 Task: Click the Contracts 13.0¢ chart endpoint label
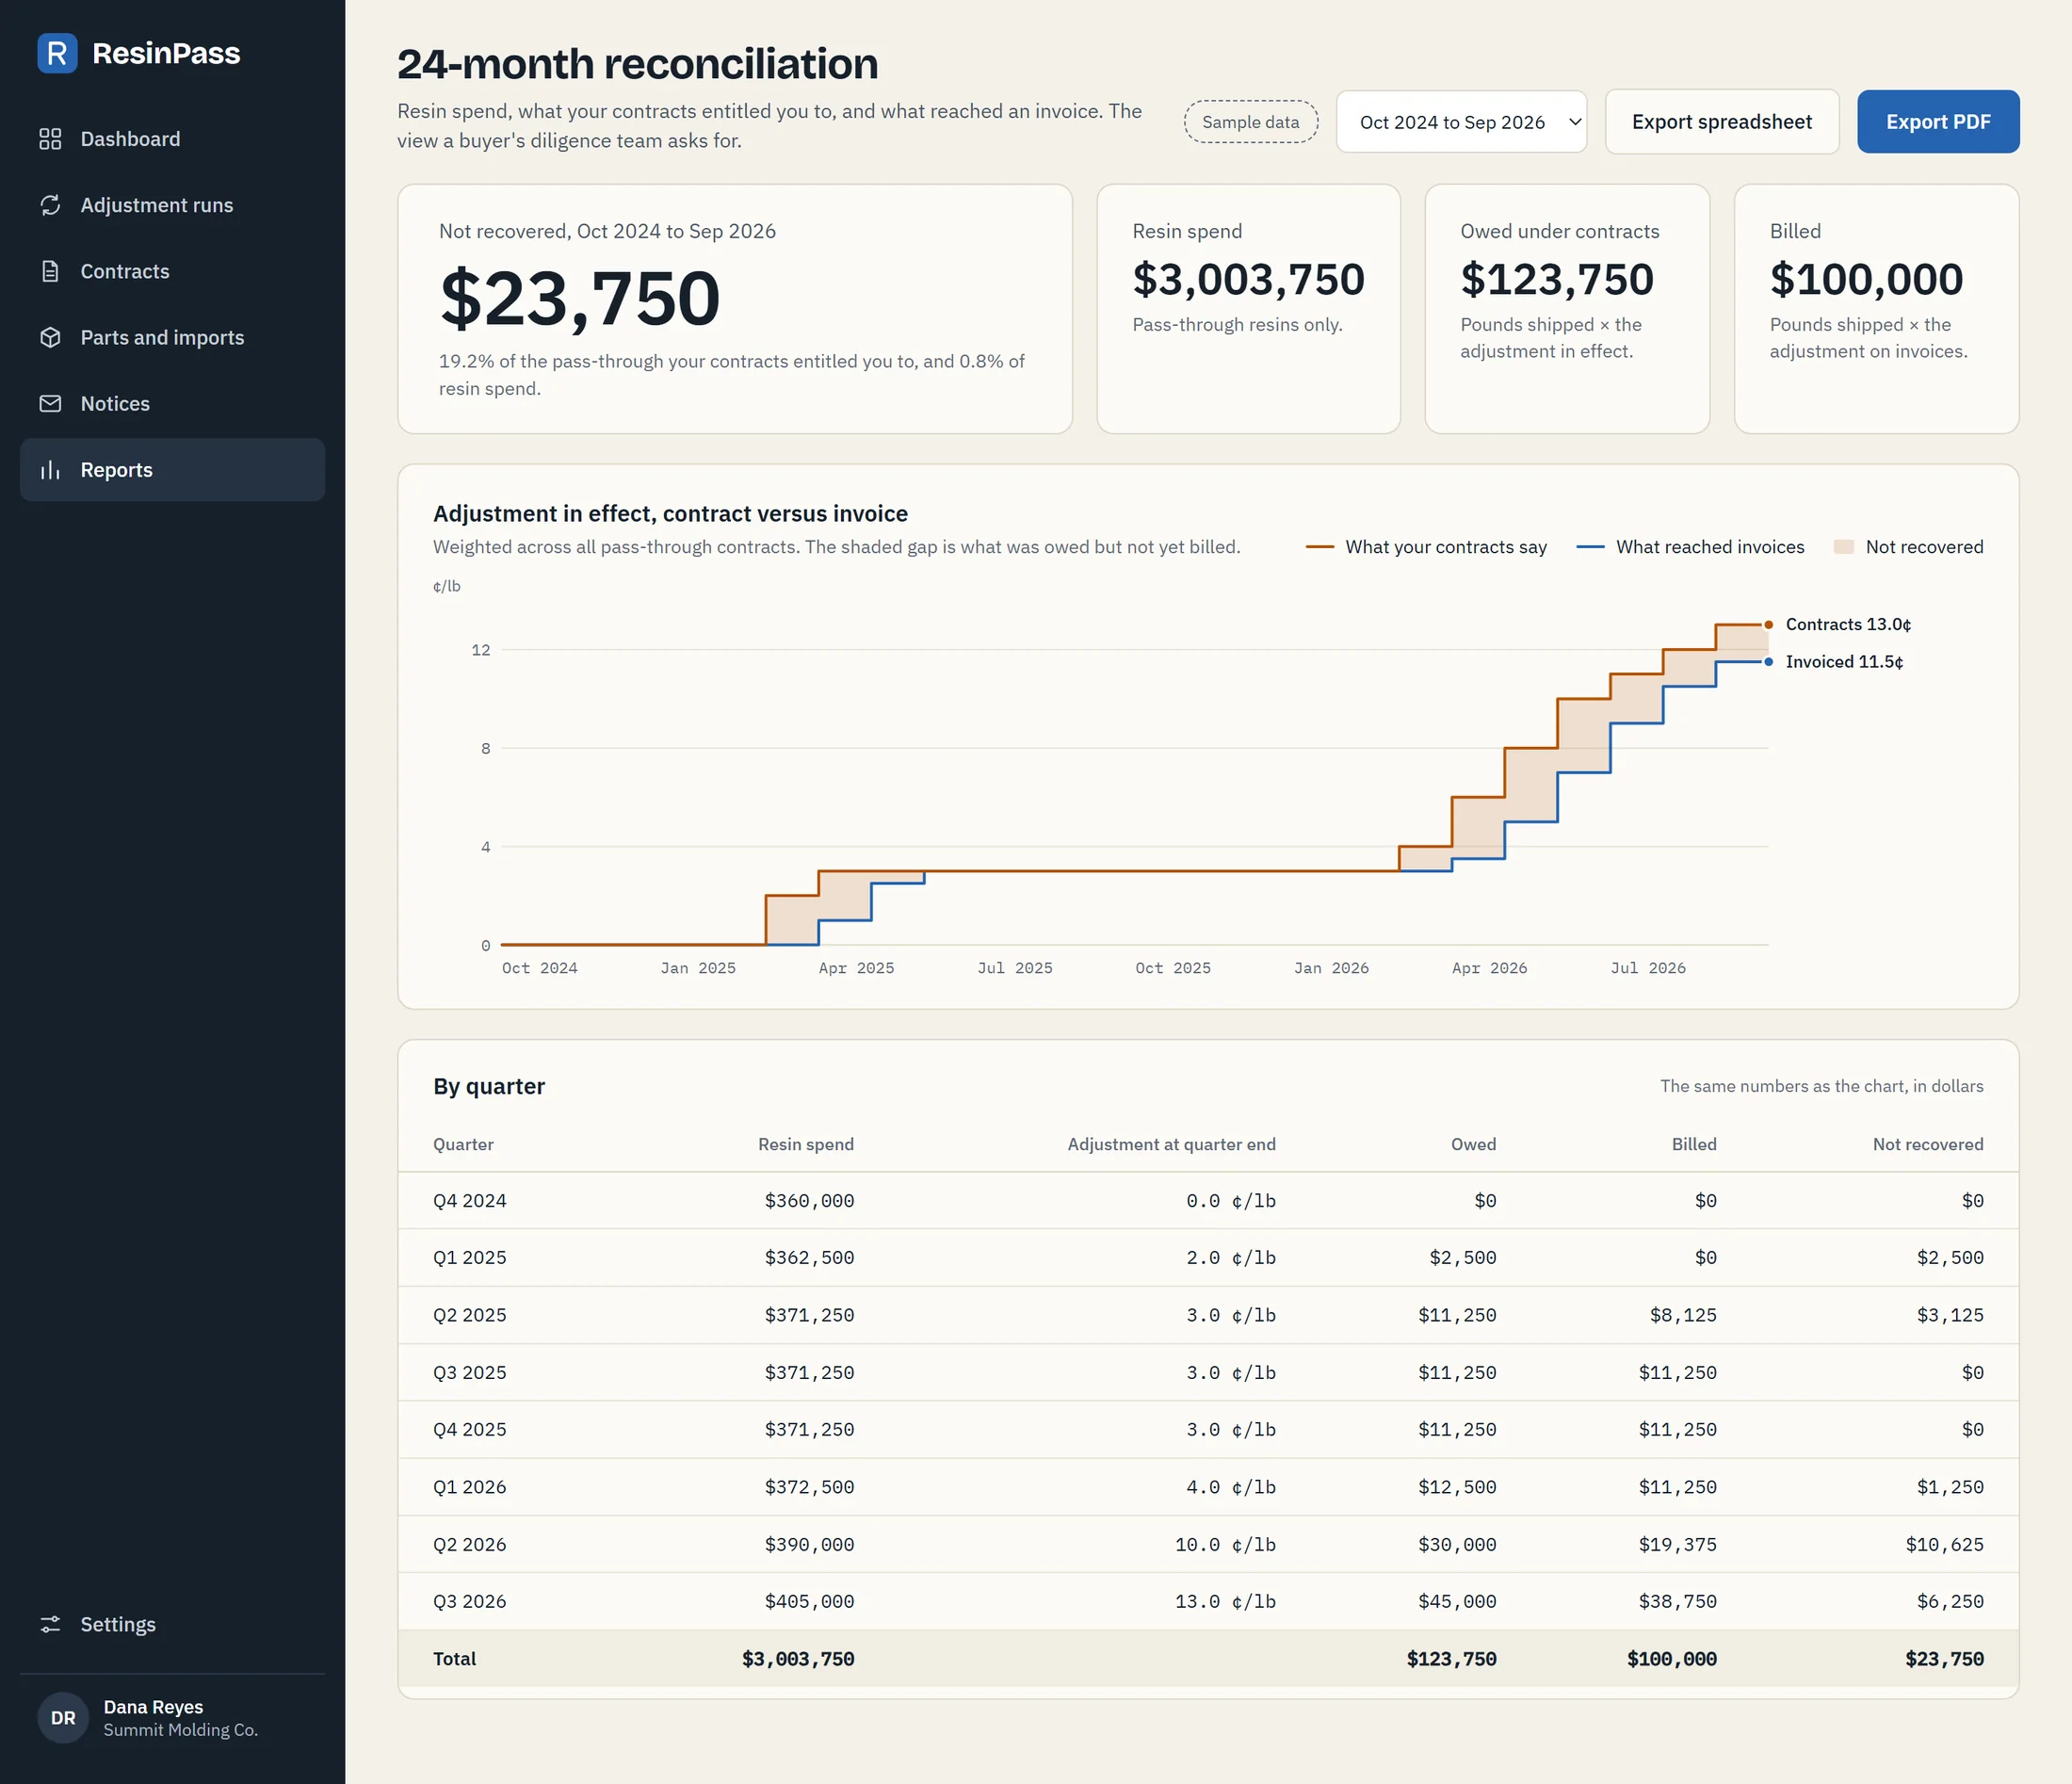(1847, 624)
